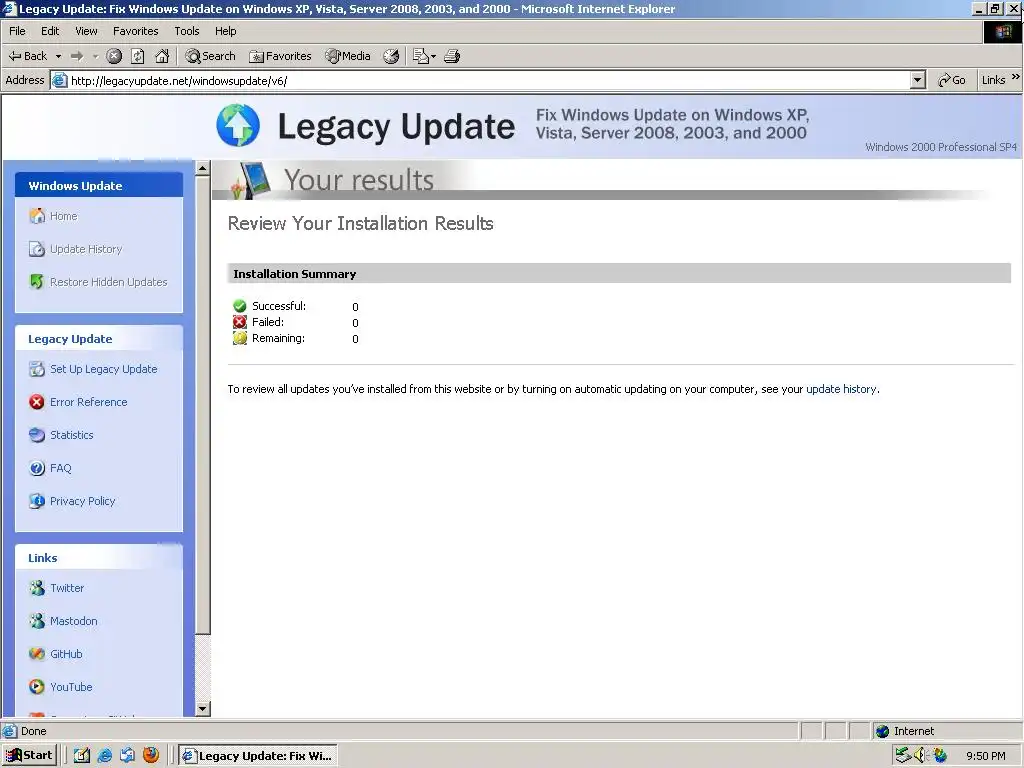The image size is (1024, 768).
Task: Open Restore Hidden Updates link
Action: point(108,282)
